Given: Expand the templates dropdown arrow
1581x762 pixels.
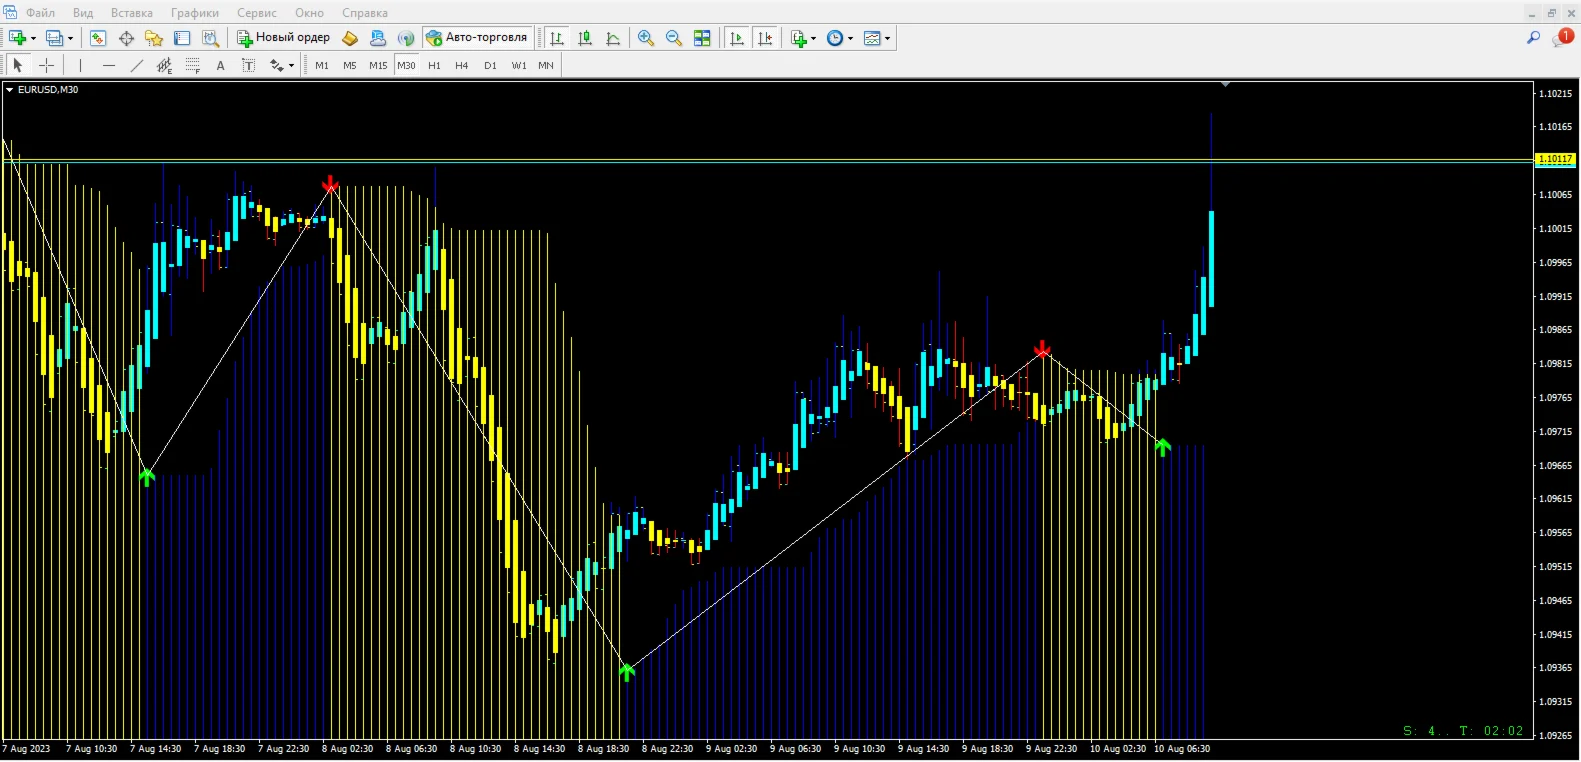Looking at the screenshot, I should point(887,38).
